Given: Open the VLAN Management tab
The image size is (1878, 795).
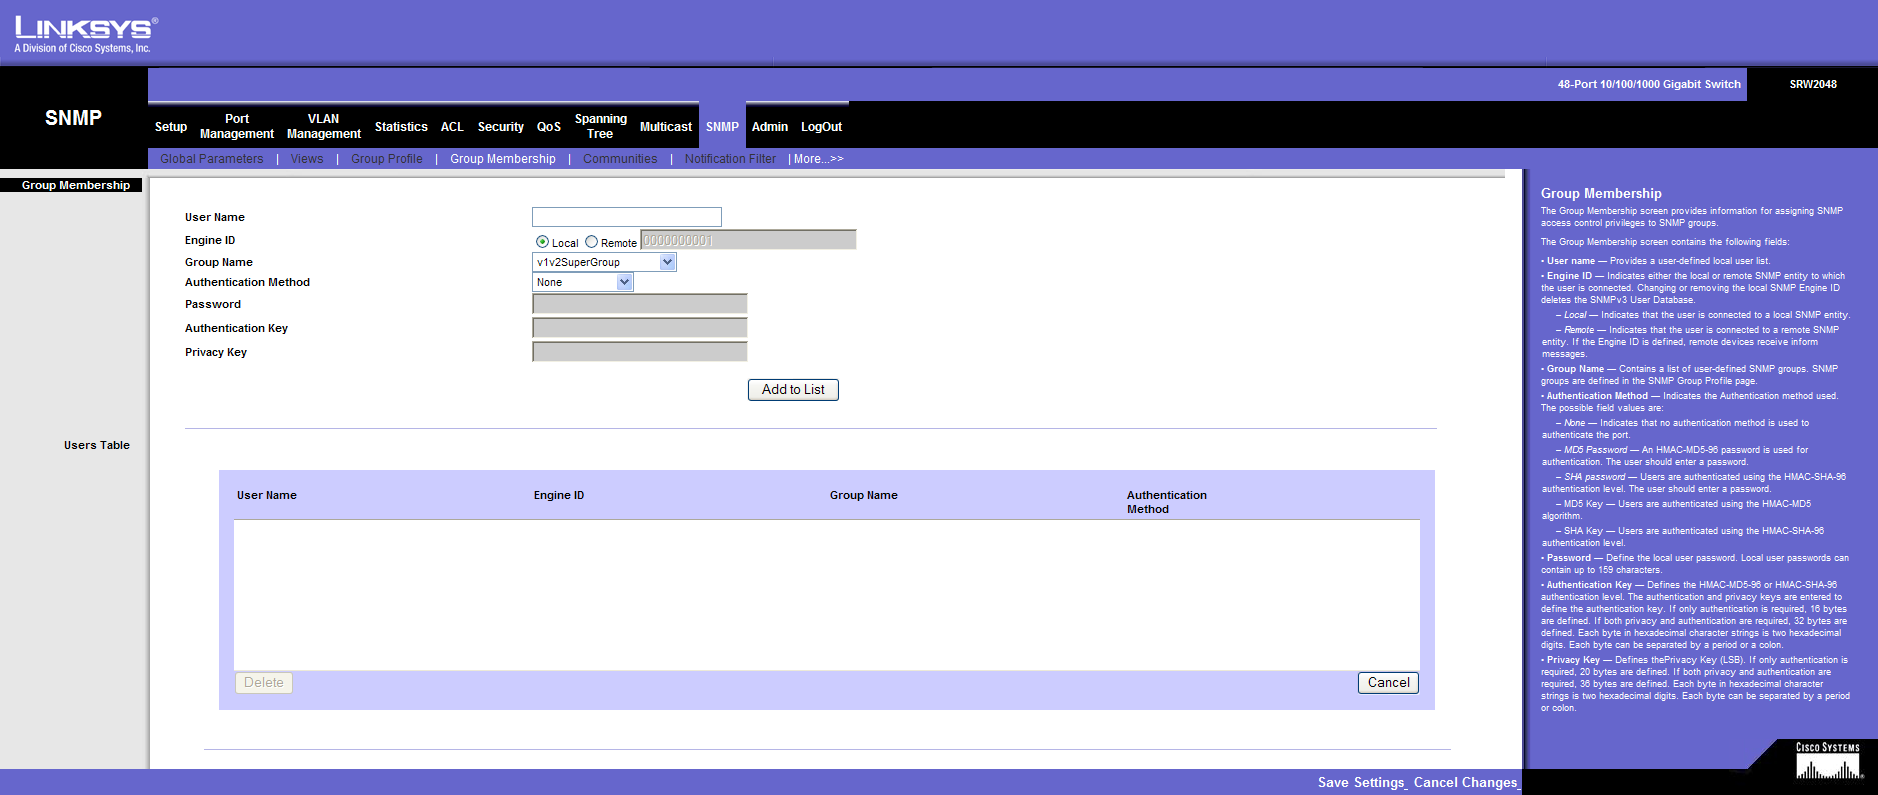Looking at the screenshot, I should [x=323, y=126].
